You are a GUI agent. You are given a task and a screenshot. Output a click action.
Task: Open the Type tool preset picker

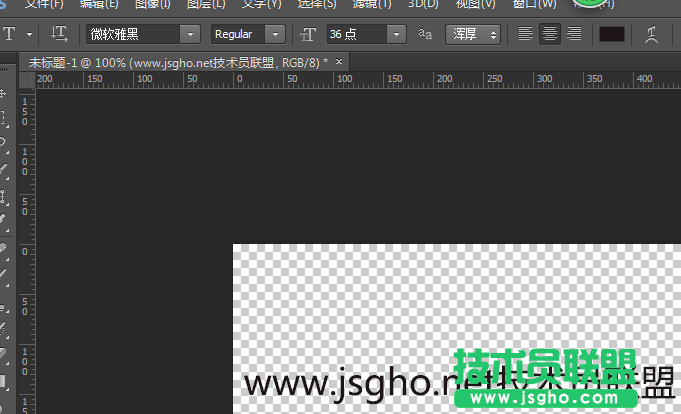29,34
